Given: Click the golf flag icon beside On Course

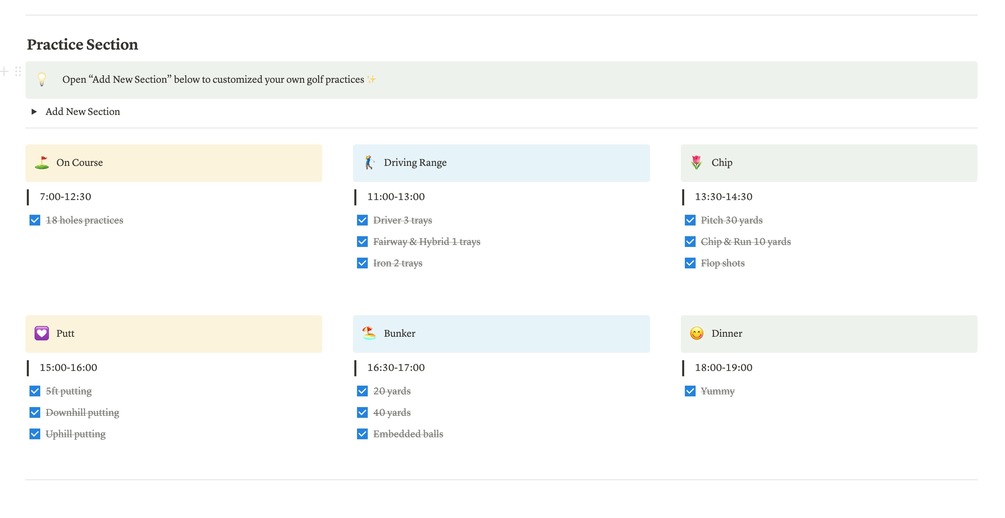Looking at the screenshot, I should pos(42,163).
